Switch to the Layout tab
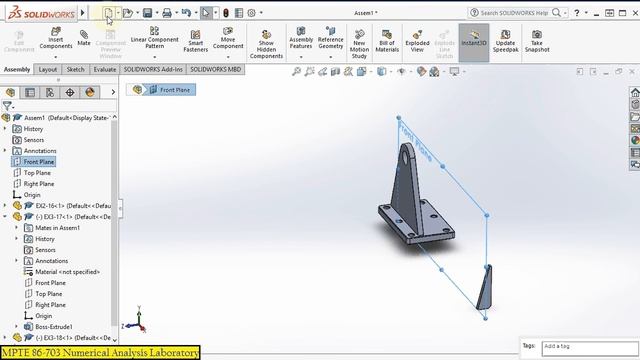This screenshot has width=640, height=360. click(48, 69)
